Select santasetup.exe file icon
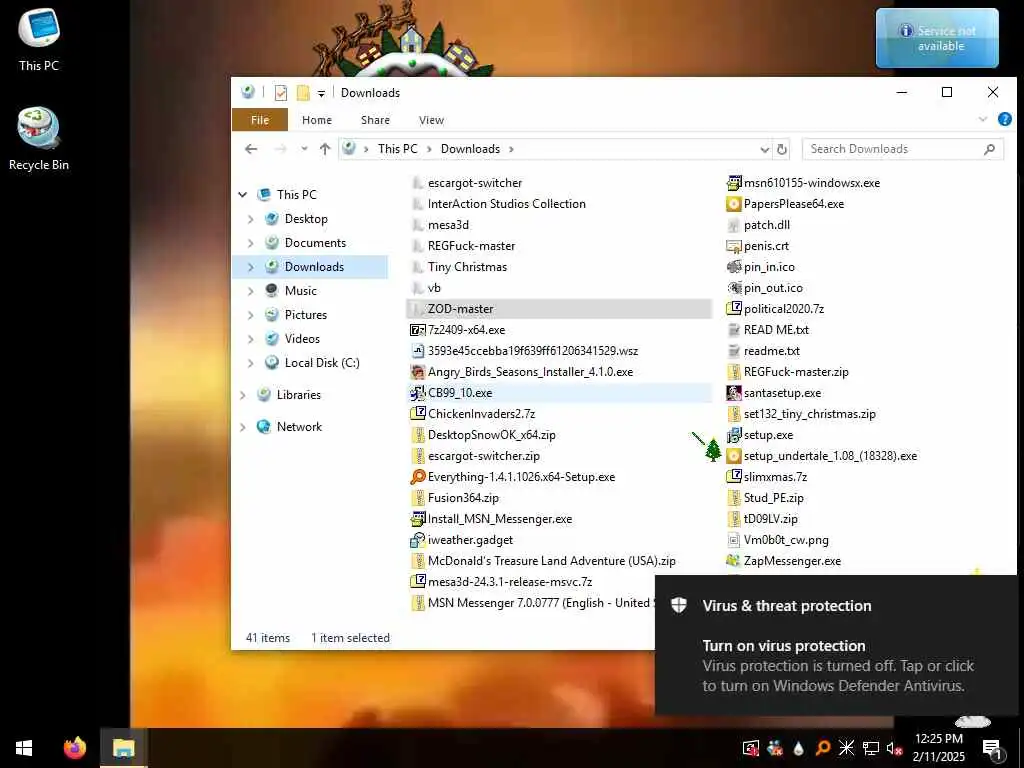This screenshot has width=1024, height=768. coord(733,393)
